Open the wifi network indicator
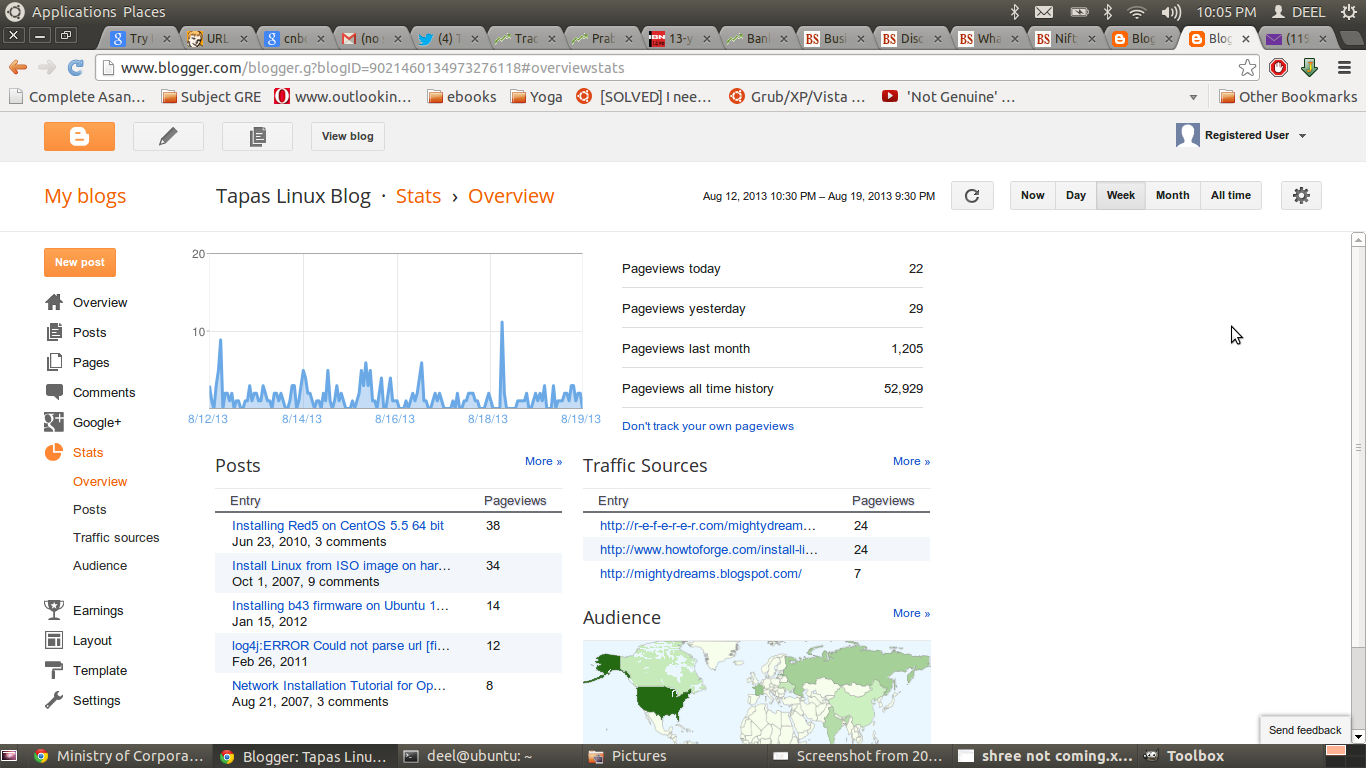The height and width of the screenshot is (768, 1366). coord(1137,12)
